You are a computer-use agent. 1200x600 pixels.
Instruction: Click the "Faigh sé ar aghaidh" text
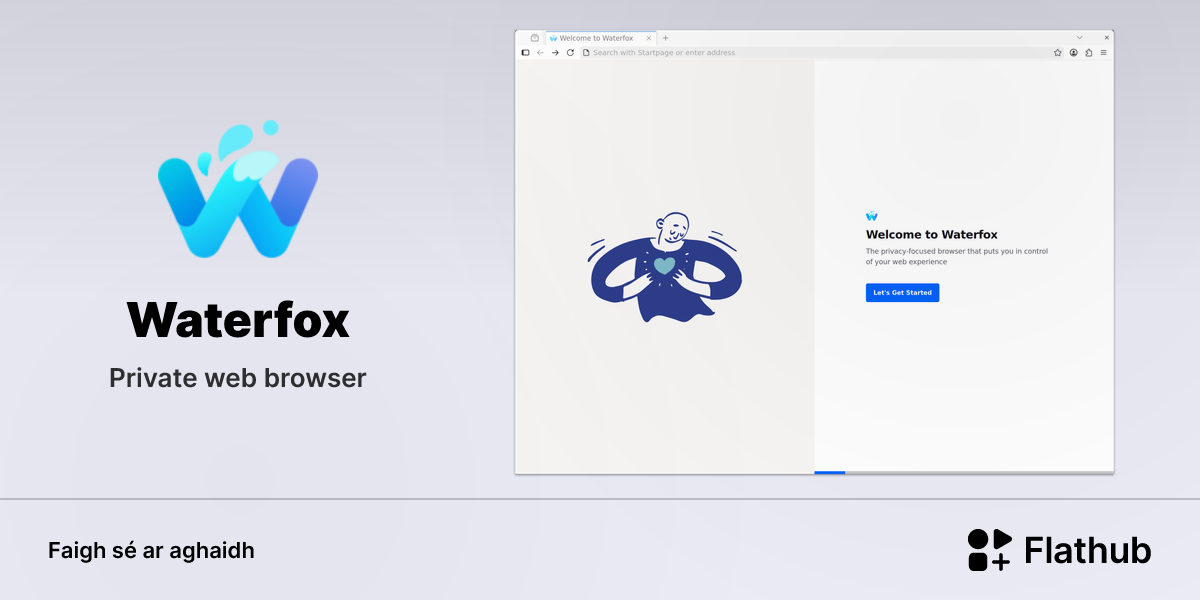point(151,551)
